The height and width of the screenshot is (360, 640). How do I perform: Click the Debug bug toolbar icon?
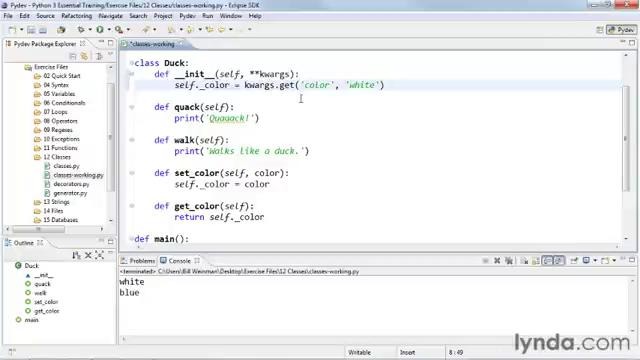pos(81,30)
